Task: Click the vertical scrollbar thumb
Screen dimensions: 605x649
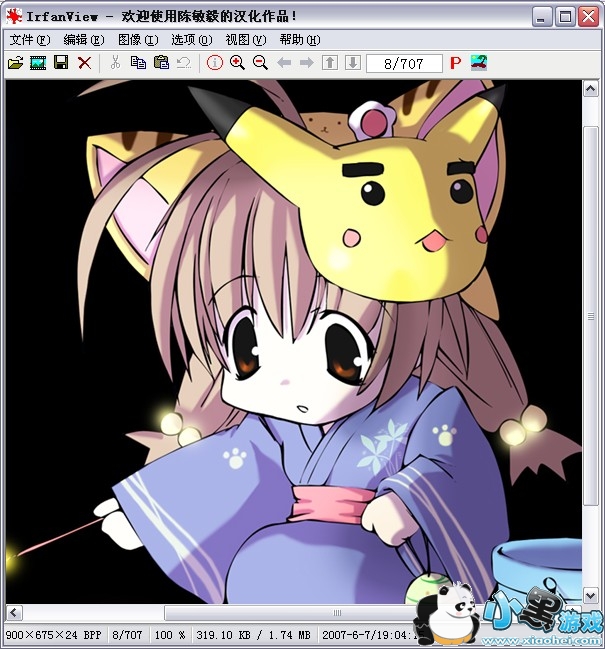Action: pos(591,316)
